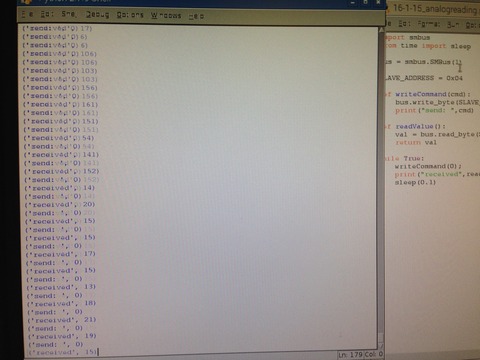Click the output line received 141

point(62,154)
